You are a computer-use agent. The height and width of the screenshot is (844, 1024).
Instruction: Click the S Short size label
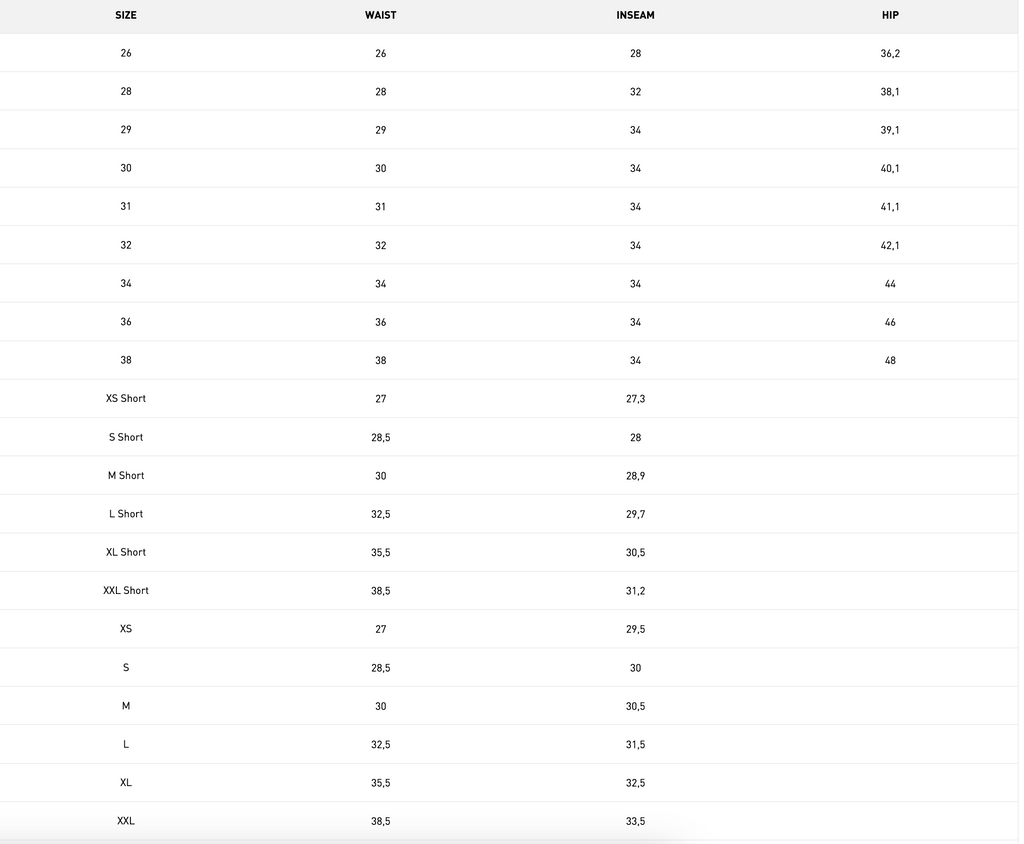126,437
